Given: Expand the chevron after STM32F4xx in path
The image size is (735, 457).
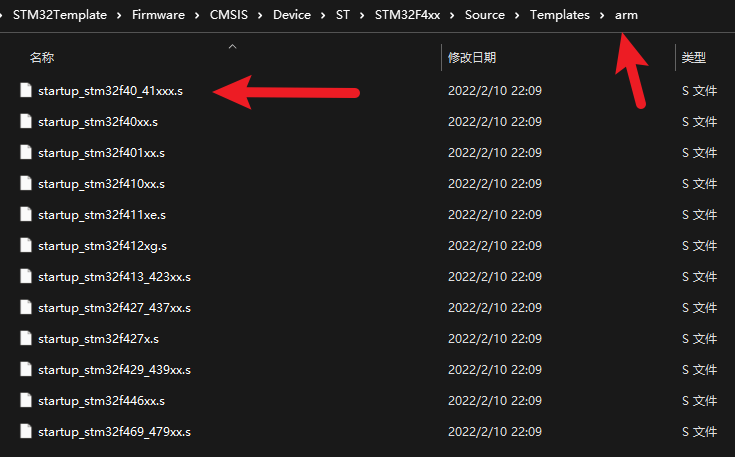Looking at the screenshot, I should click(453, 16).
